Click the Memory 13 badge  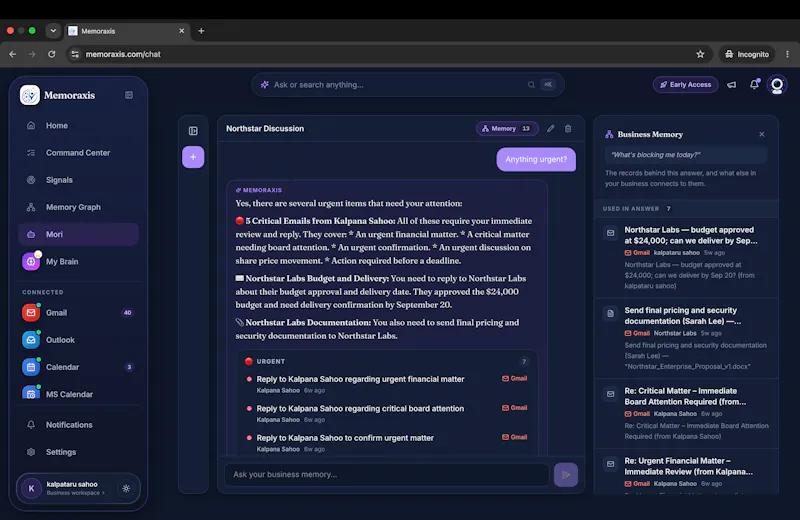(x=507, y=129)
